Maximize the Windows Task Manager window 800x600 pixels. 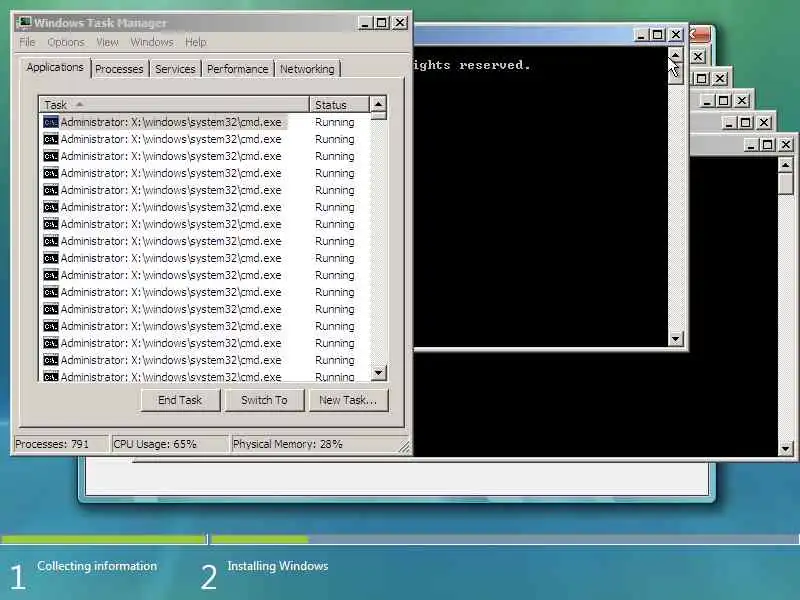click(x=382, y=23)
